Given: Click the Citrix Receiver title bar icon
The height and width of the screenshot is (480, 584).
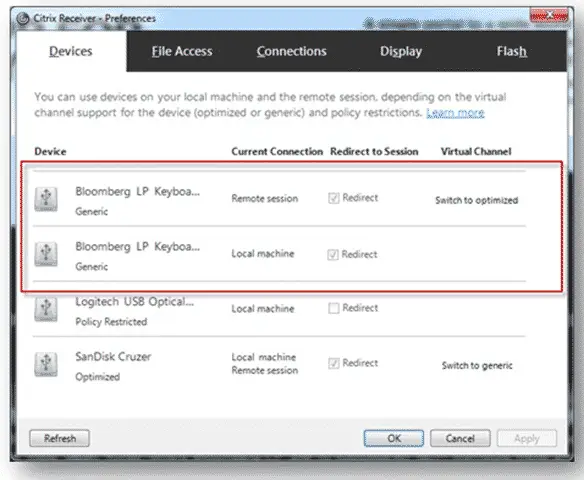Looking at the screenshot, I should pyautogui.click(x=23, y=18).
